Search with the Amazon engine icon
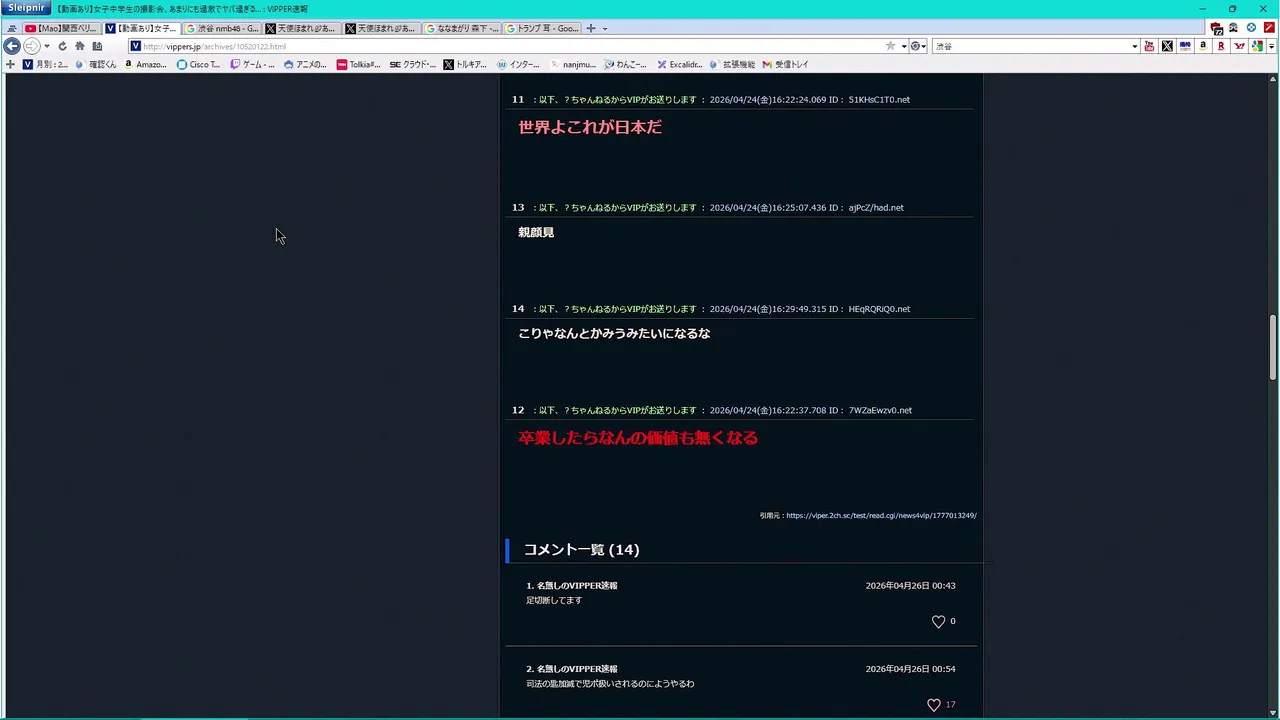The width and height of the screenshot is (1280, 720). (x=1203, y=46)
